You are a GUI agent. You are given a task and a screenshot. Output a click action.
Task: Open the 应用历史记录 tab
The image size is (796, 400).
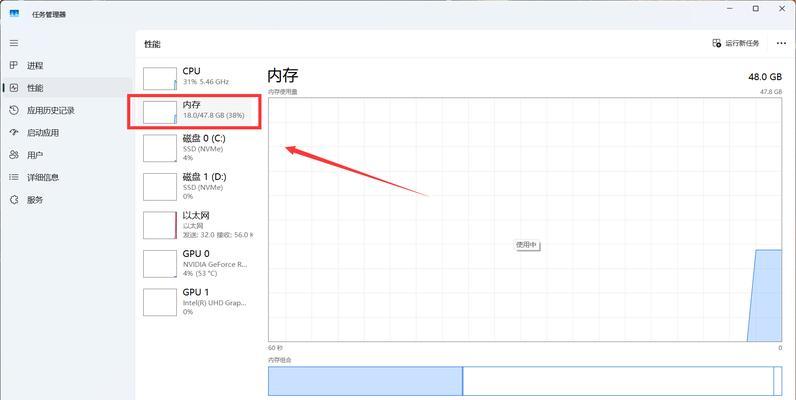(66, 110)
